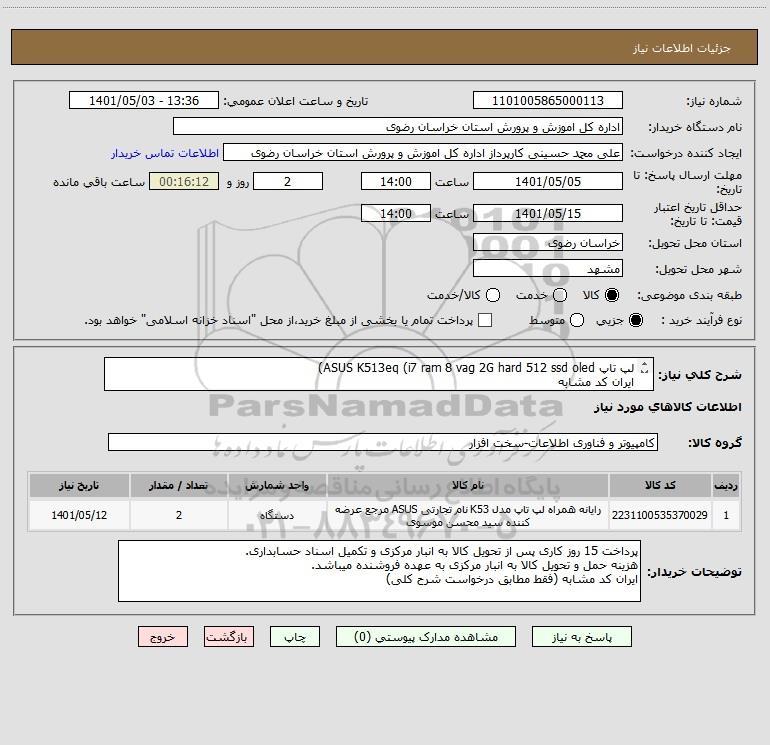
Task: Open مشاهده مدارک پیوستی (0) button
Action: click(426, 637)
